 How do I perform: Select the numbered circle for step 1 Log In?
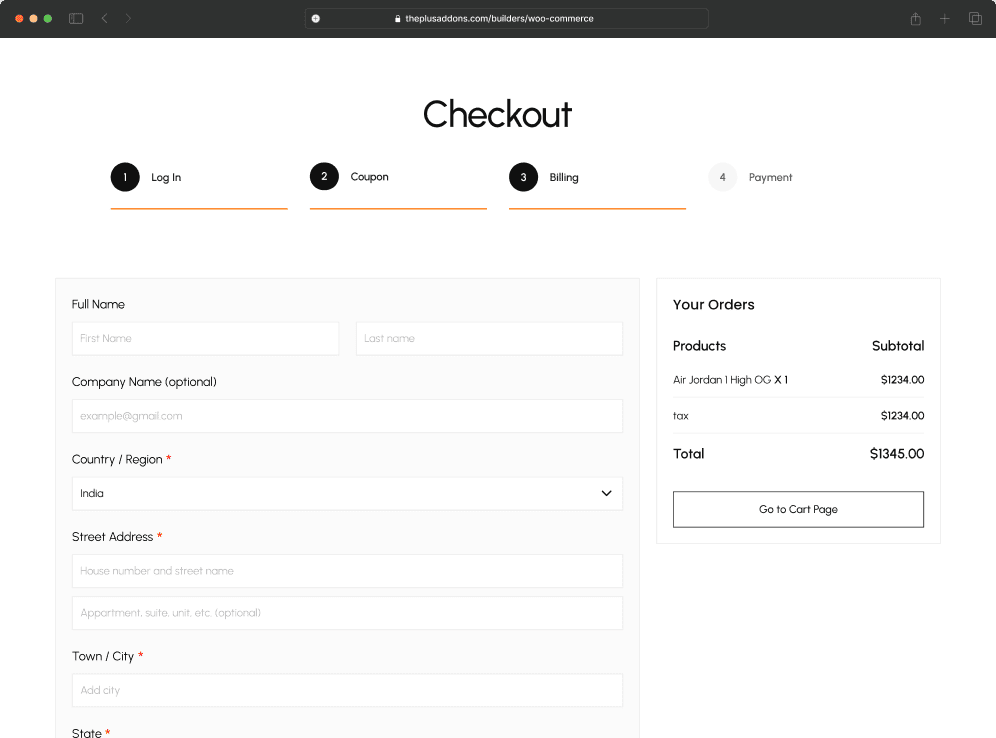[124, 177]
